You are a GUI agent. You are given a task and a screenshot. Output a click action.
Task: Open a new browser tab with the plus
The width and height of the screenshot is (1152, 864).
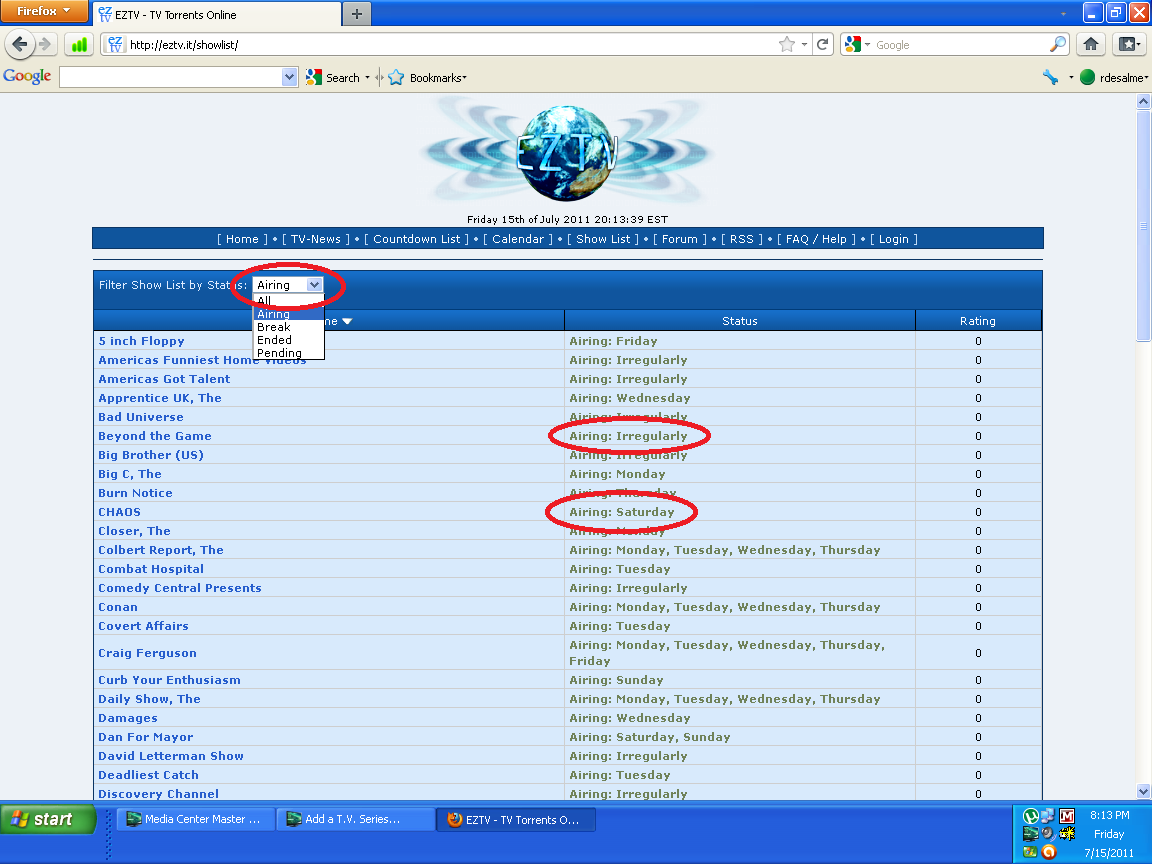(356, 15)
